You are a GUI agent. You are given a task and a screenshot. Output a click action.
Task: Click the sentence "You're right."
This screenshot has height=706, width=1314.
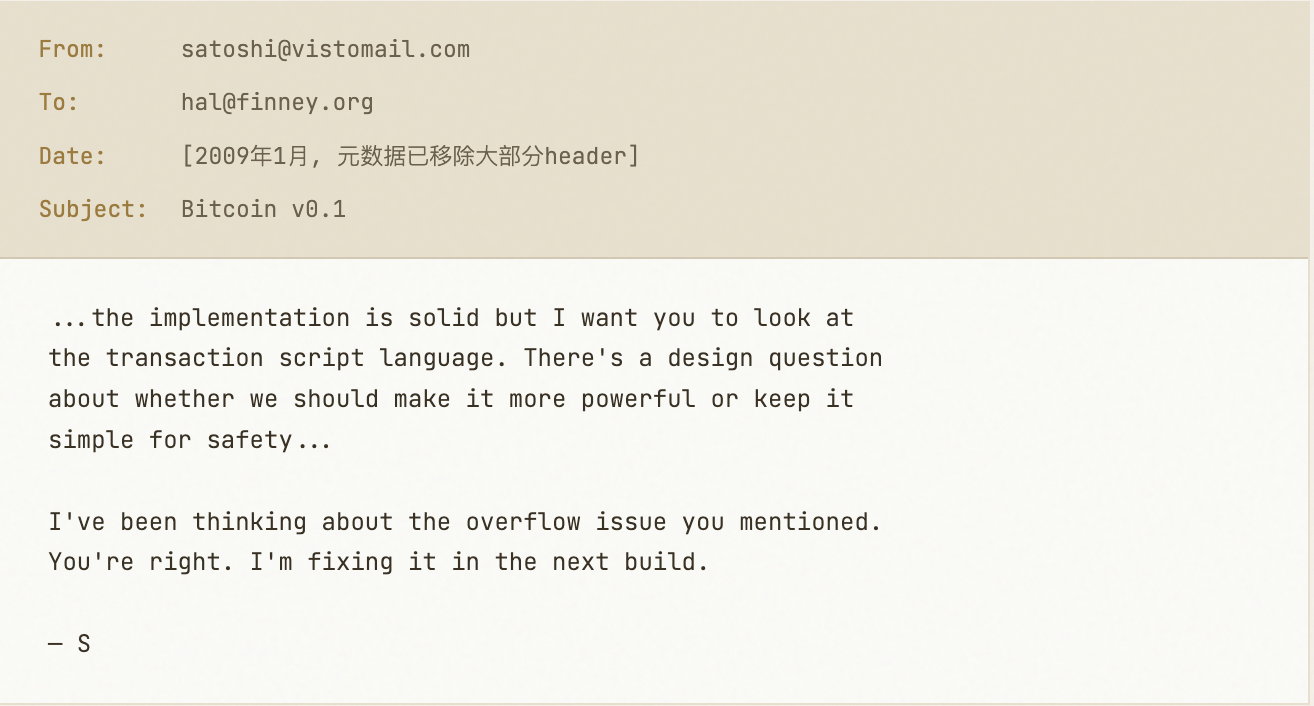[134, 562]
